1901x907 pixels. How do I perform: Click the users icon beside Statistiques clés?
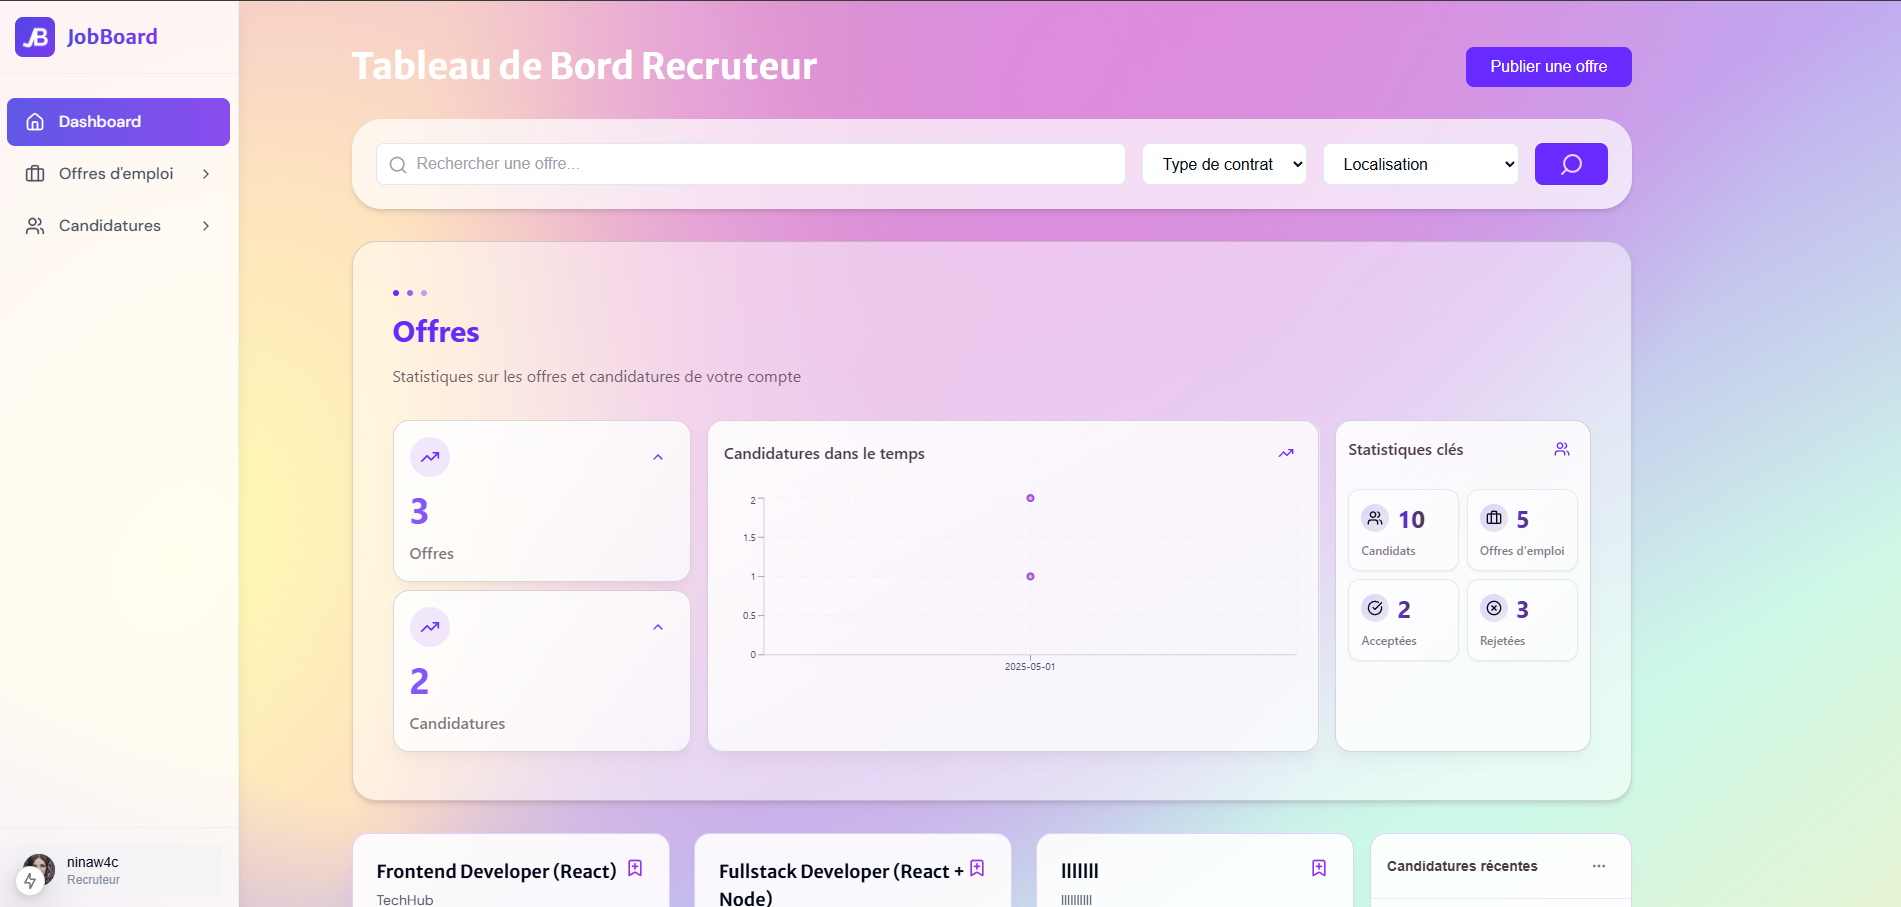point(1561,450)
